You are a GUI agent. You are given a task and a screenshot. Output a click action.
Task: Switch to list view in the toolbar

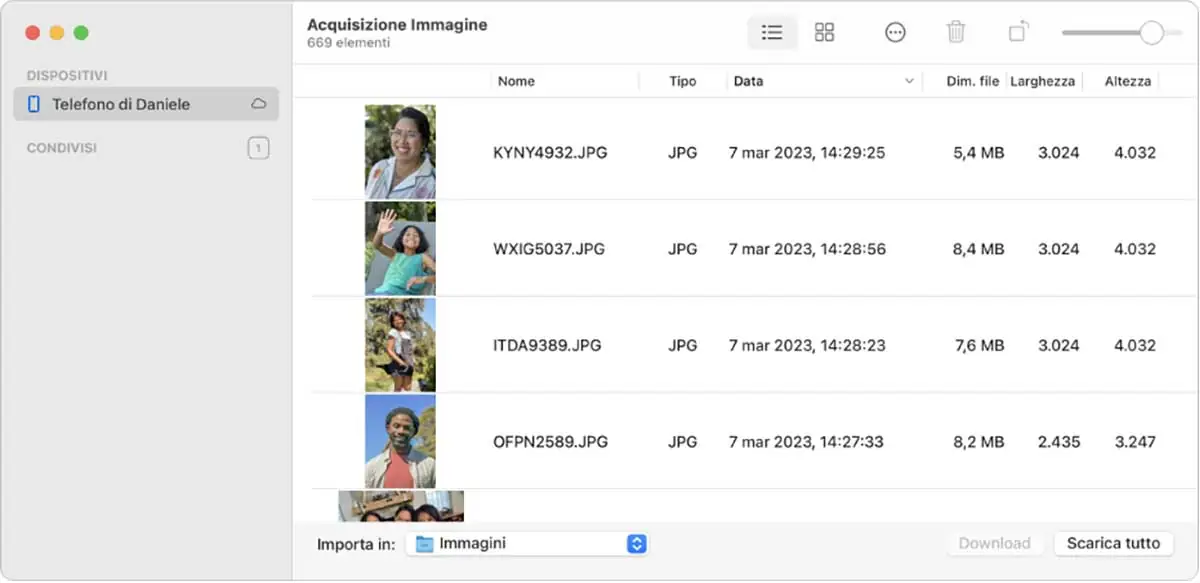click(771, 31)
